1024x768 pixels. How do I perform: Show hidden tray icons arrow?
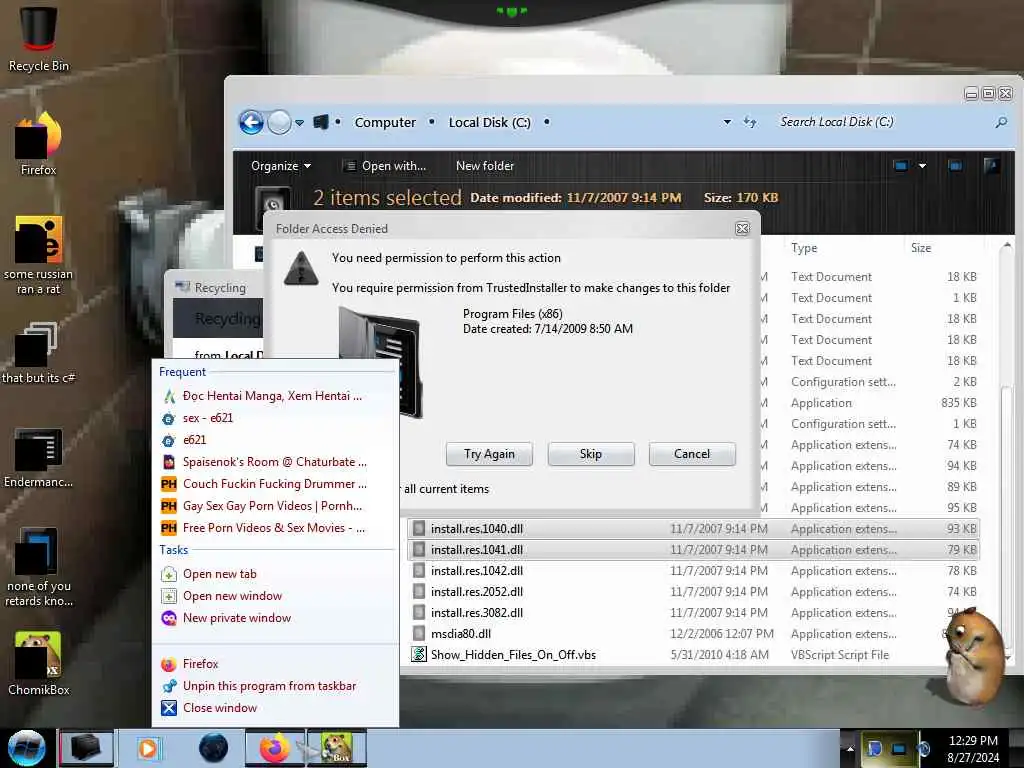850,749
